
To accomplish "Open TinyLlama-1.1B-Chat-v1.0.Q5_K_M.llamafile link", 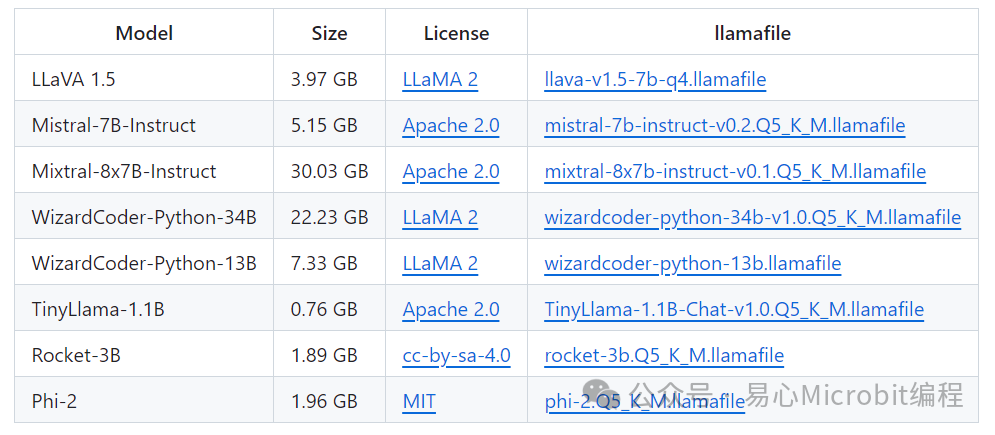I will (x=734, y=309).
